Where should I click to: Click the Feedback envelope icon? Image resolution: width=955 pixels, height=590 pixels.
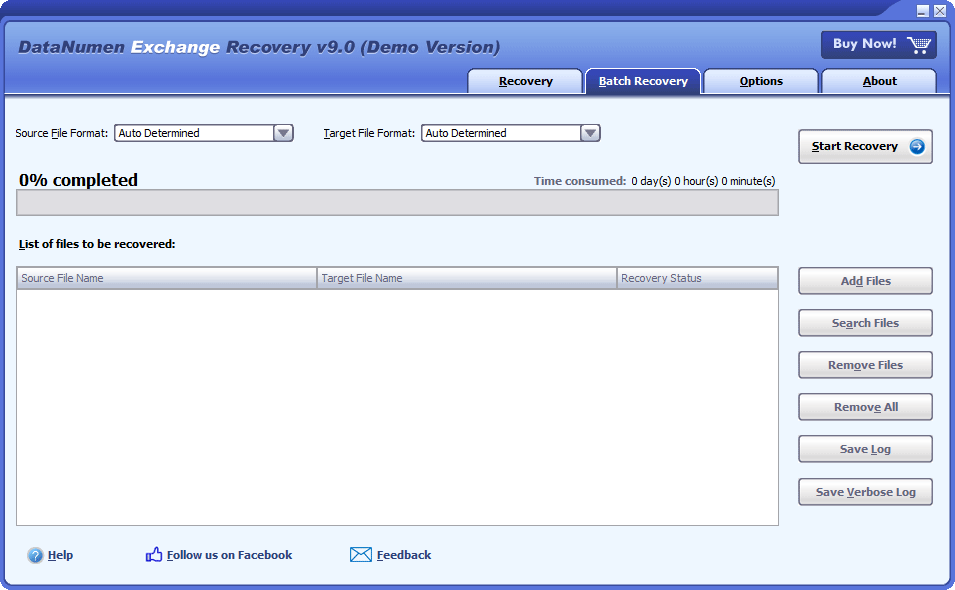coord(361,555)
